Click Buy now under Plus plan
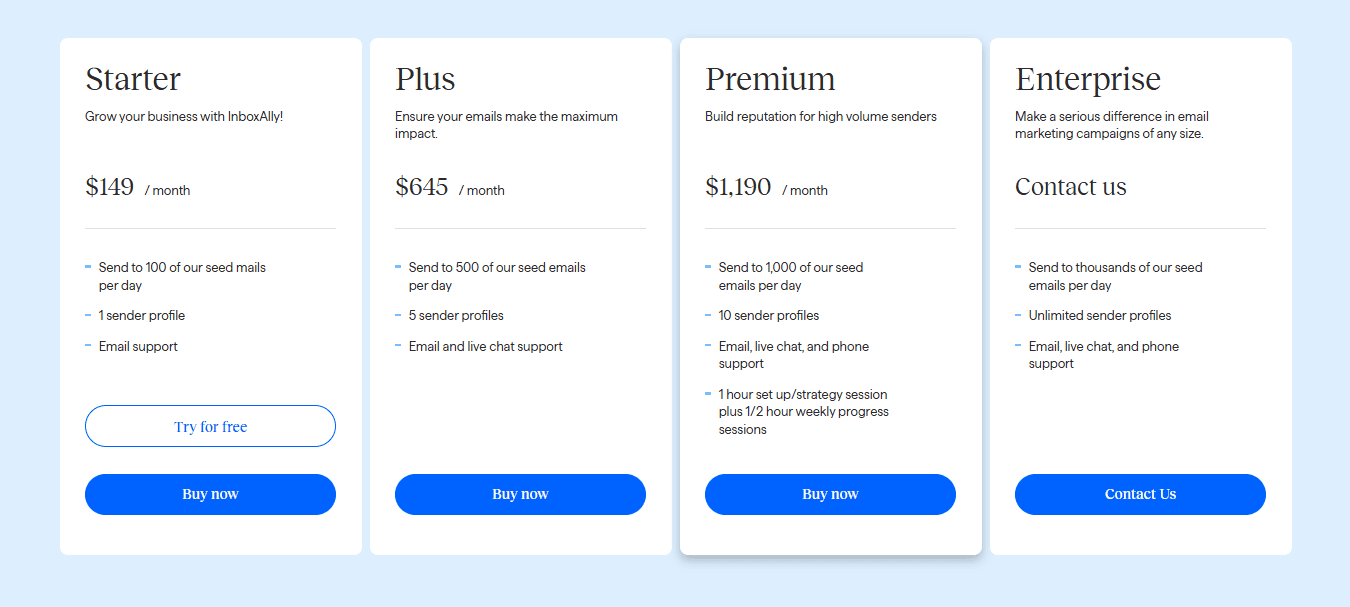The image size is (1350, 607). 520,494
